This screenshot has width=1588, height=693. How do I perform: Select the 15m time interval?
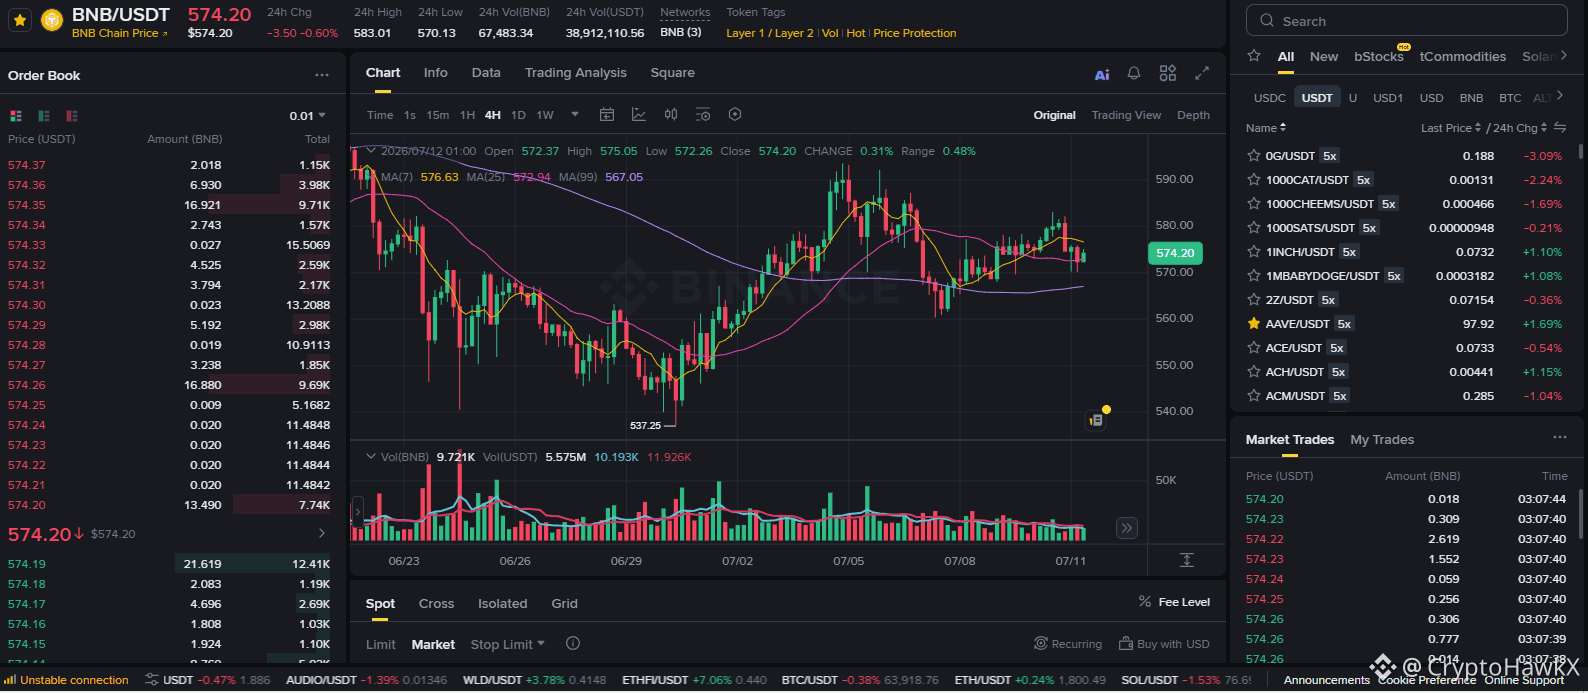[438, 115]
